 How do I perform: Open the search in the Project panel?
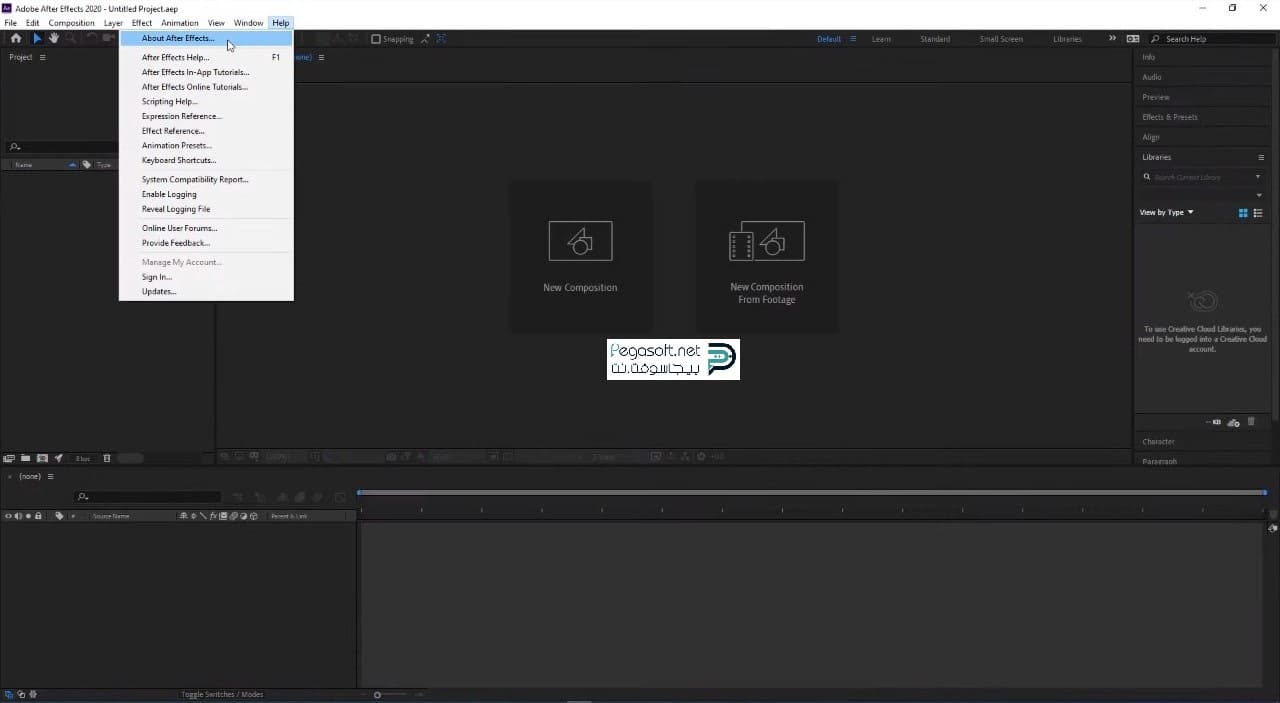(14, 146)
